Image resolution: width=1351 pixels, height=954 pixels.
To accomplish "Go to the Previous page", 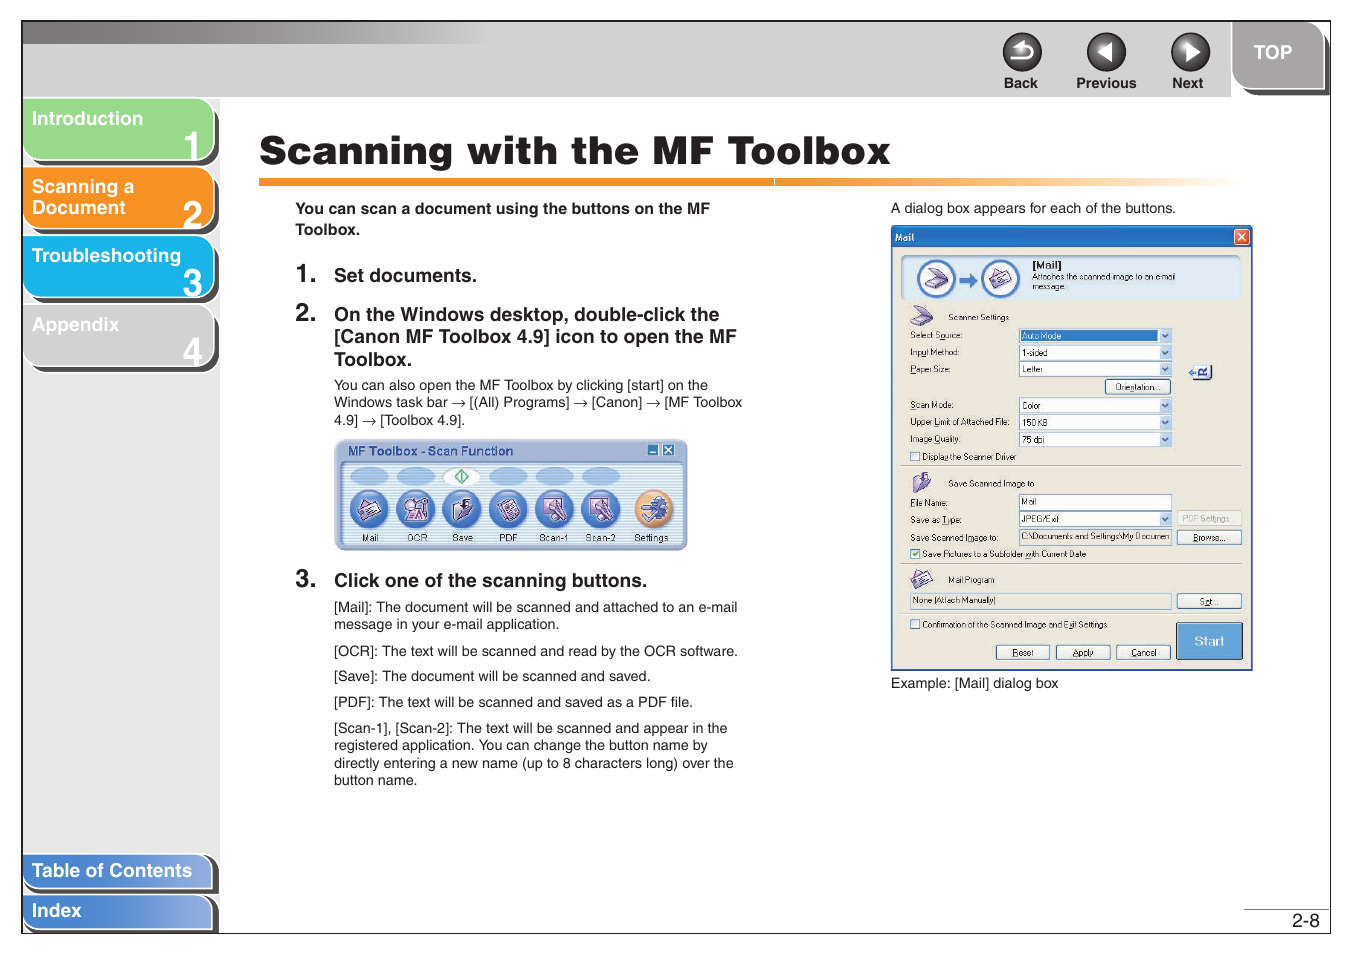I will point(1105,52).
